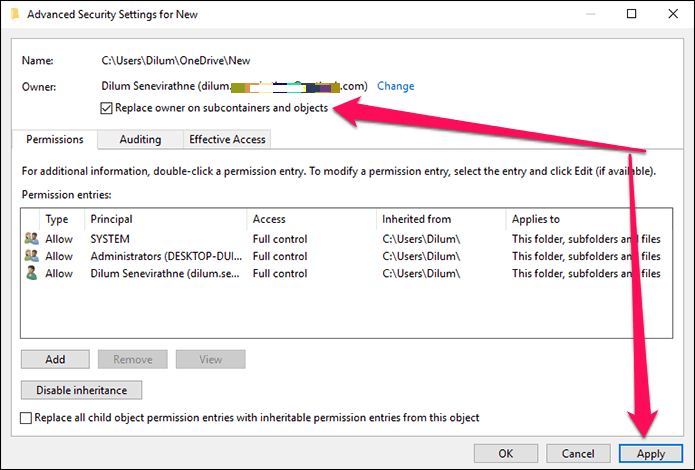695x470 pixels.
Task: Confirm with the OK button
Action: [506, 454]
